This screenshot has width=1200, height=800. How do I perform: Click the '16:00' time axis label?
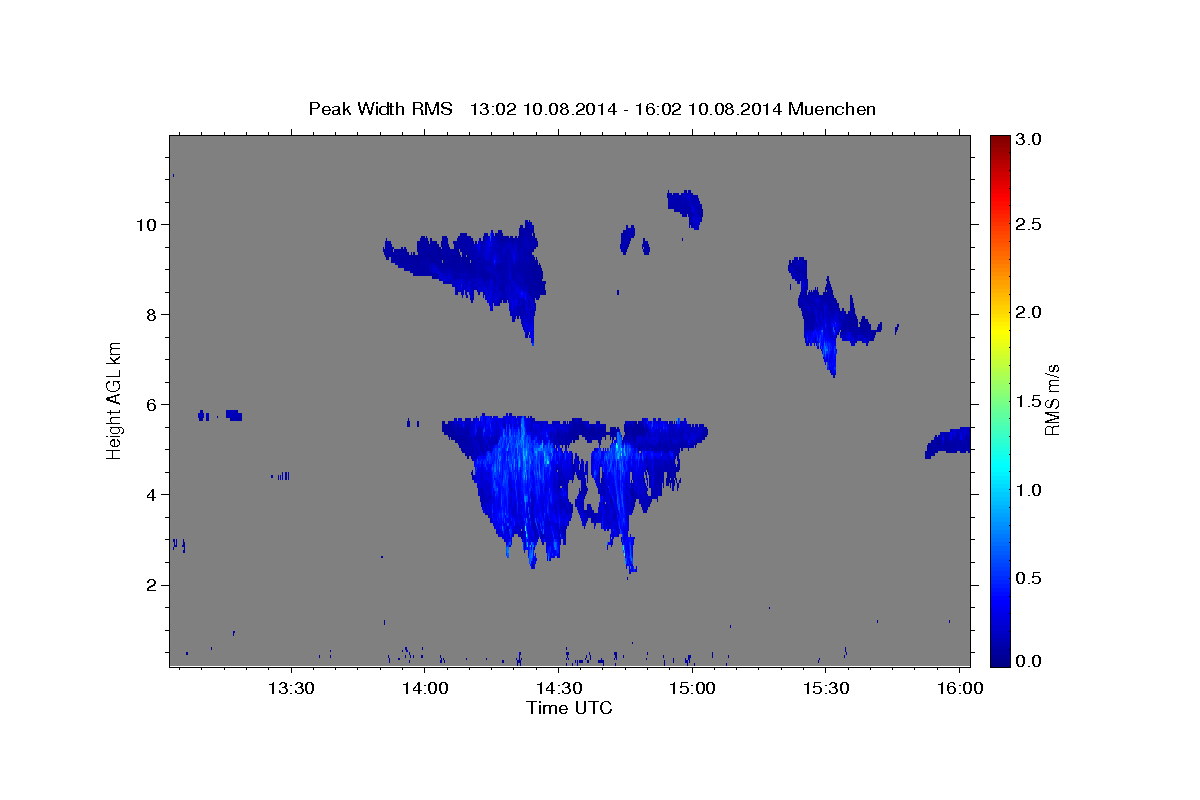click(x=960, y=689)
